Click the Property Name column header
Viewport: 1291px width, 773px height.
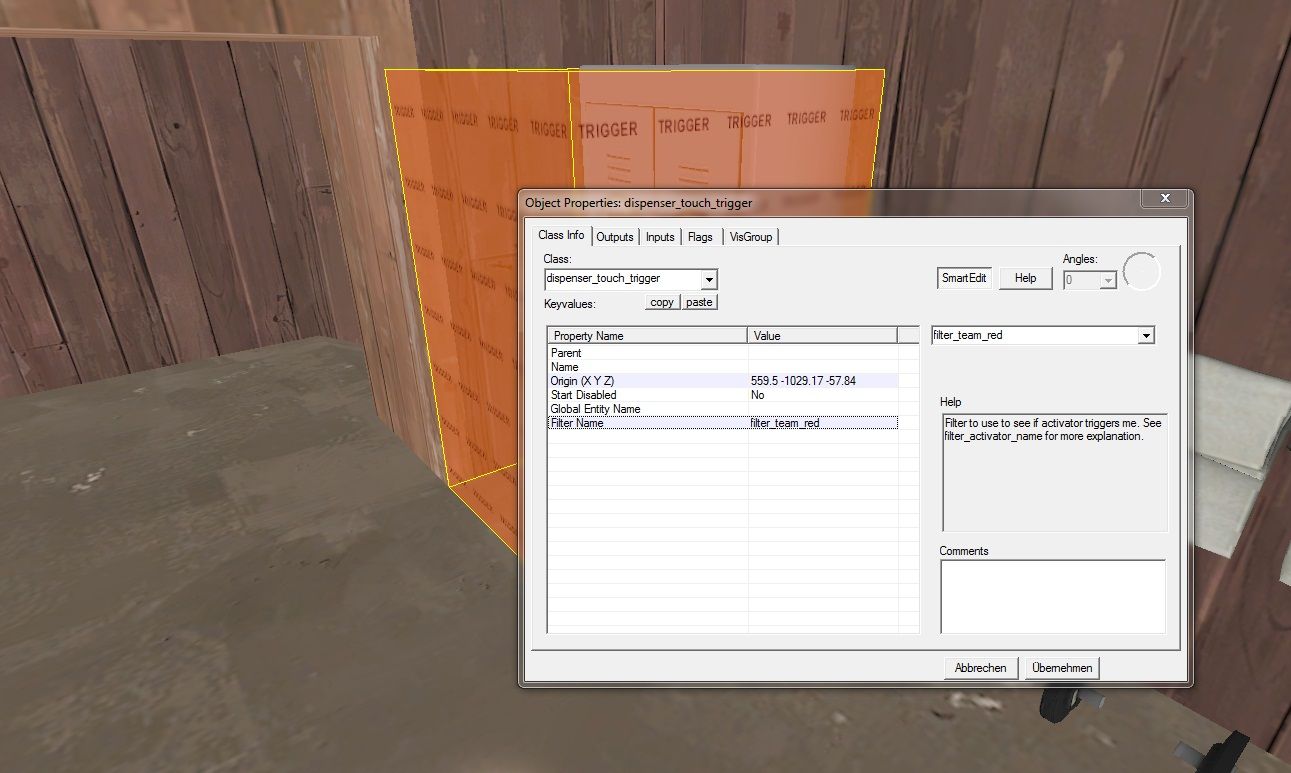pyautogui.click(x=647, y=336)
